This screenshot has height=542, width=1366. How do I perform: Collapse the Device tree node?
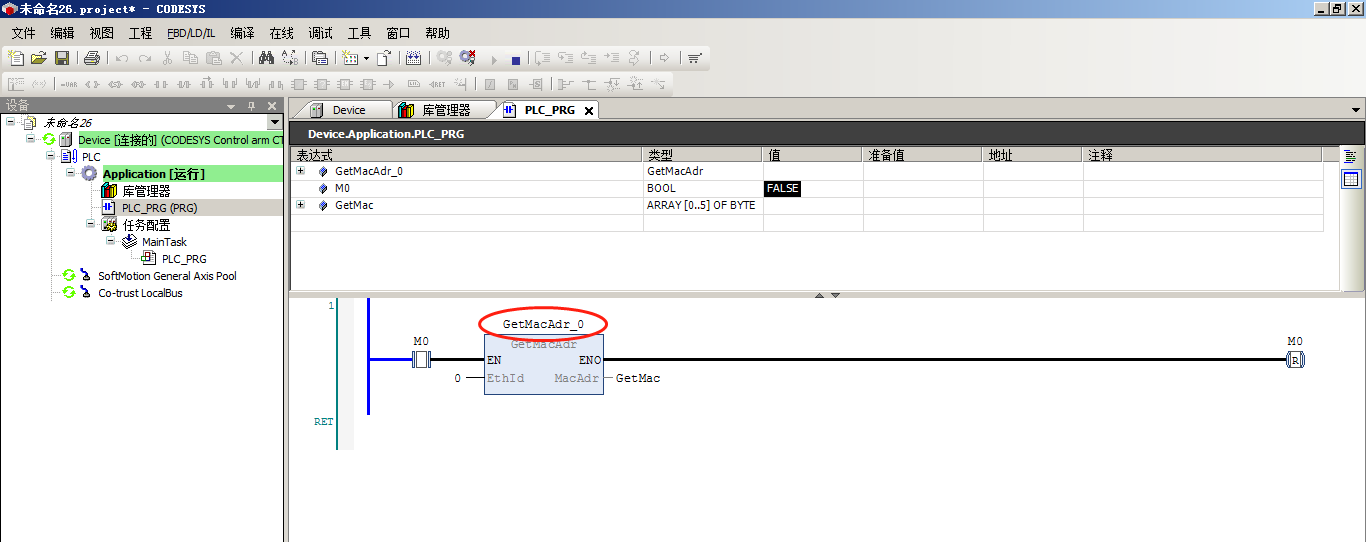(x=30, y=140)
